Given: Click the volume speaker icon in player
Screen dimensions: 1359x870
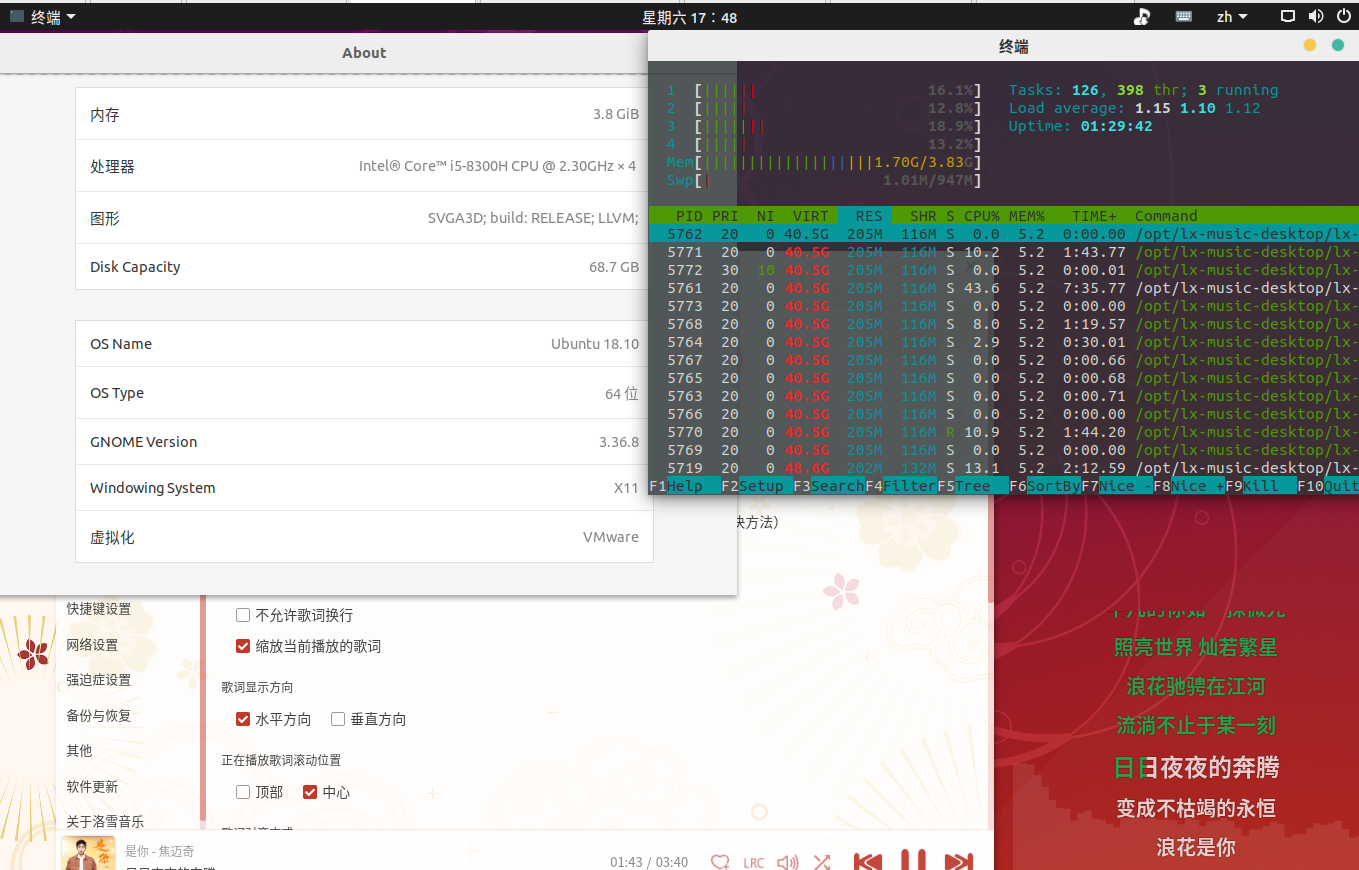Looking at the screenshot, I should pos(788,862).
